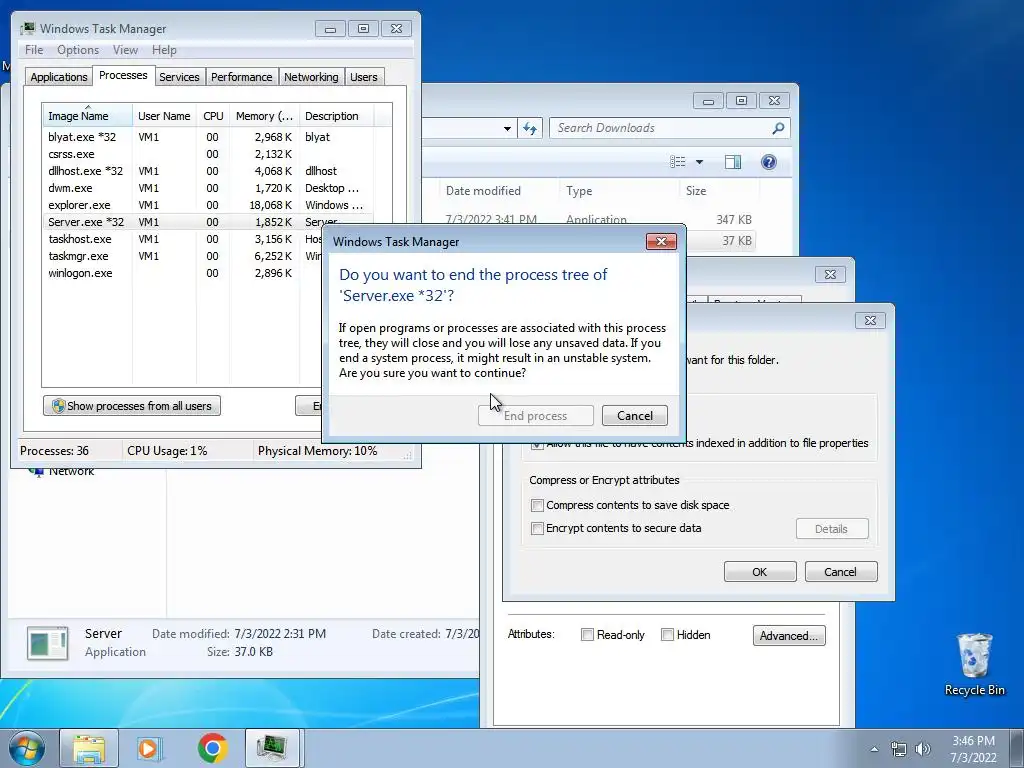The image size is (1024, 768).
Task: Sort processes by Description column
Action: 336,116
